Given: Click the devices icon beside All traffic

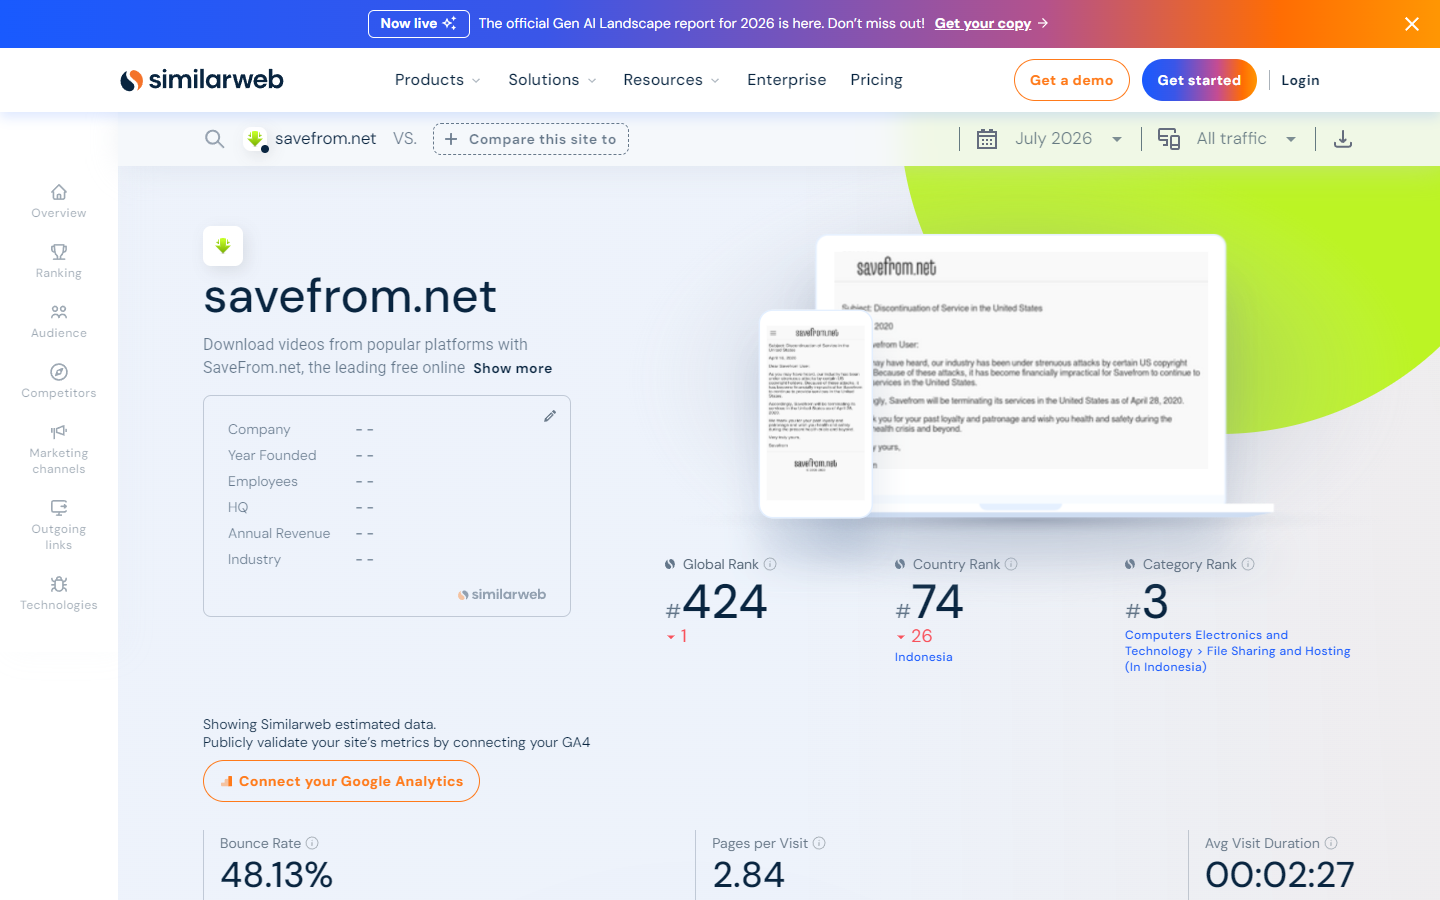Looking at the screenshot, I should (x=1169, y=139).
